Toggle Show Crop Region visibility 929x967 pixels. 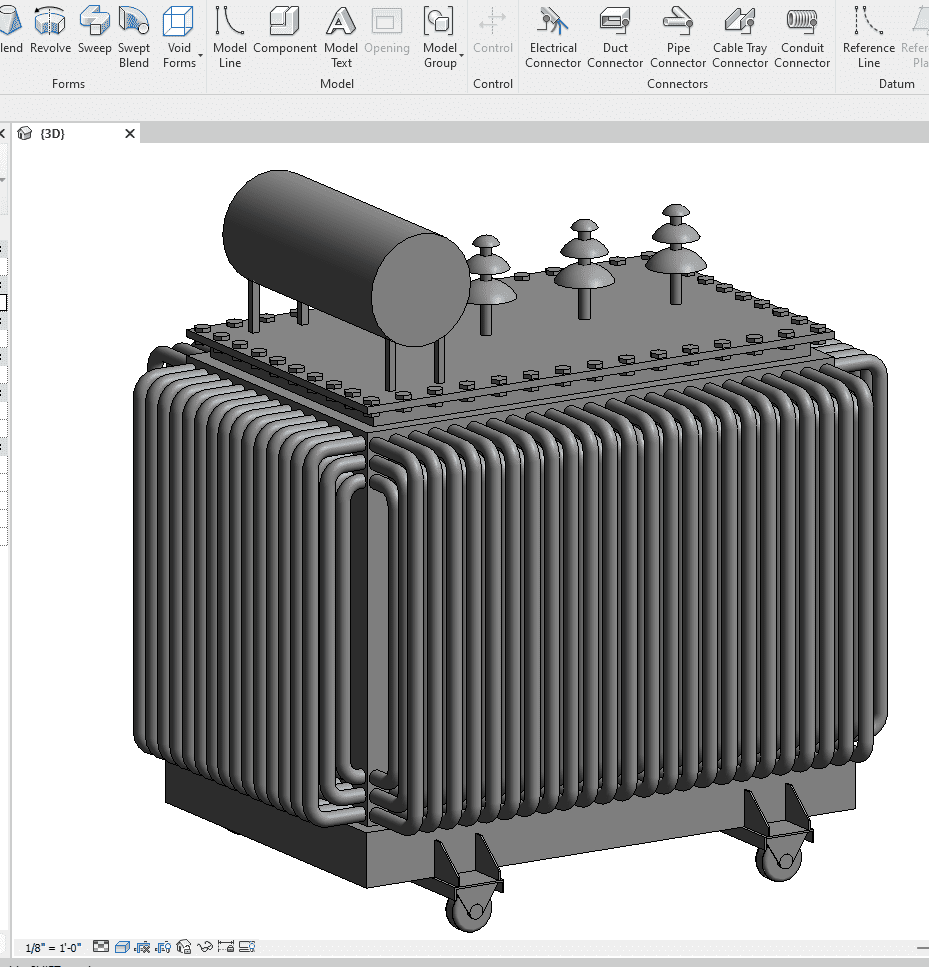coord(162,946)
